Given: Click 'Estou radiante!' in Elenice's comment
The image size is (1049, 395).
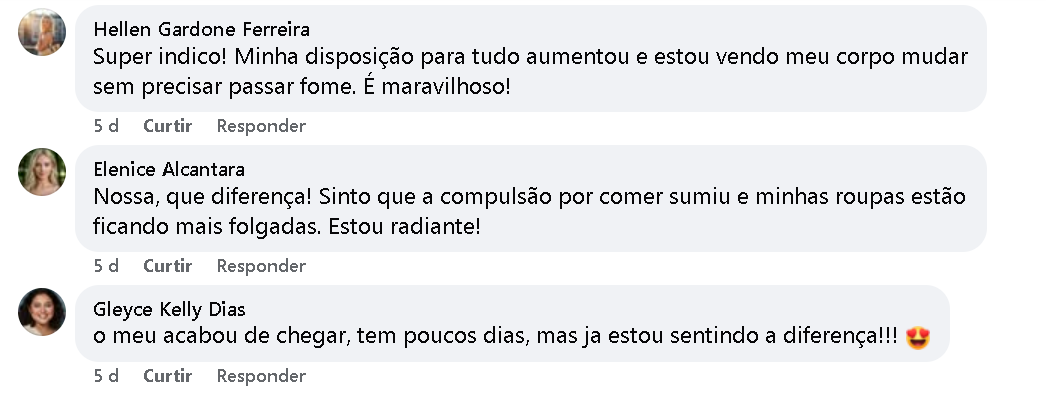Looking at the screenshot, I should (404, 226).
